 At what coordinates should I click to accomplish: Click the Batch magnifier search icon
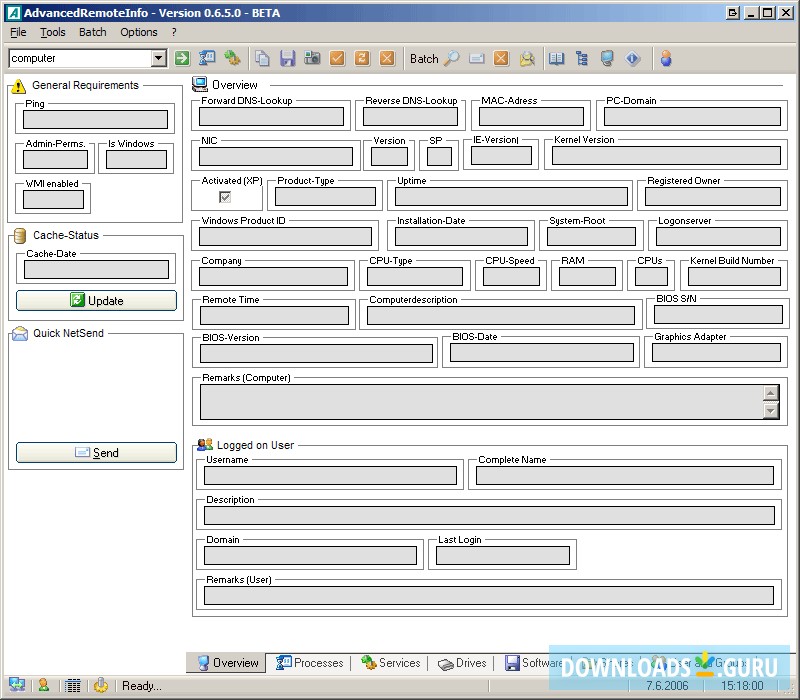click(x=452, y=58)
